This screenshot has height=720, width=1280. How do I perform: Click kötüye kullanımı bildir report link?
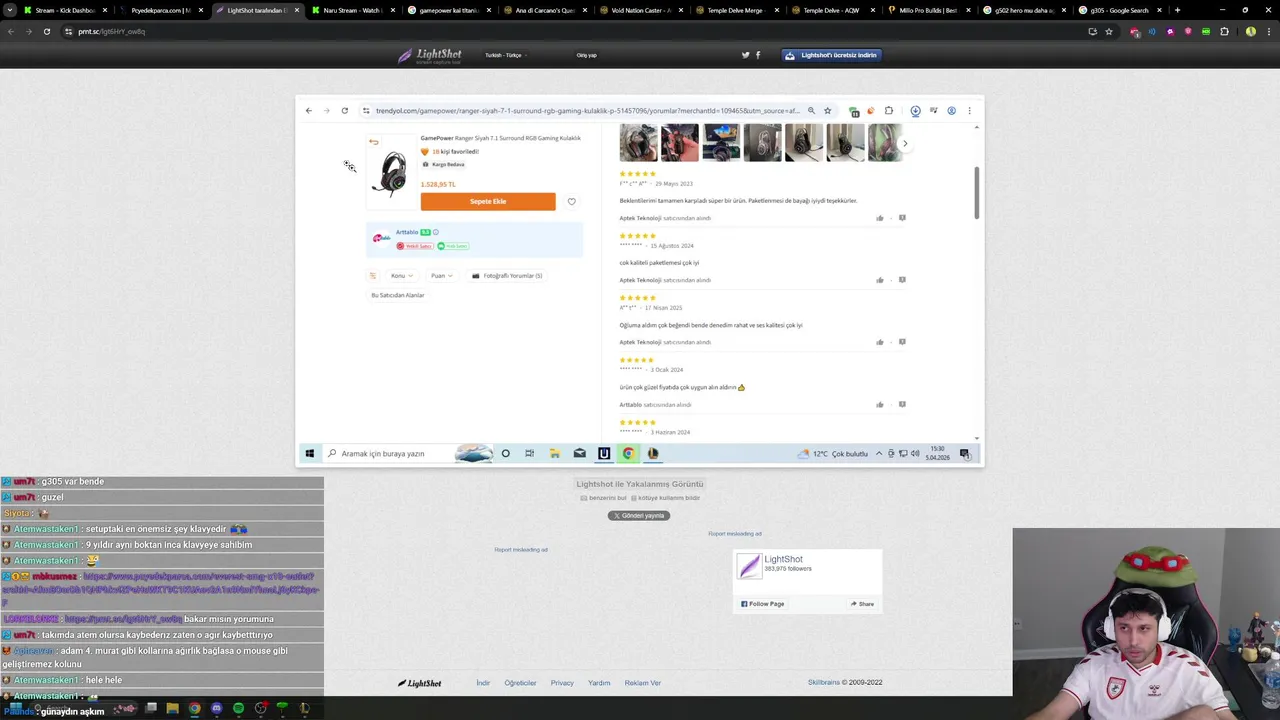coord(665,497)
